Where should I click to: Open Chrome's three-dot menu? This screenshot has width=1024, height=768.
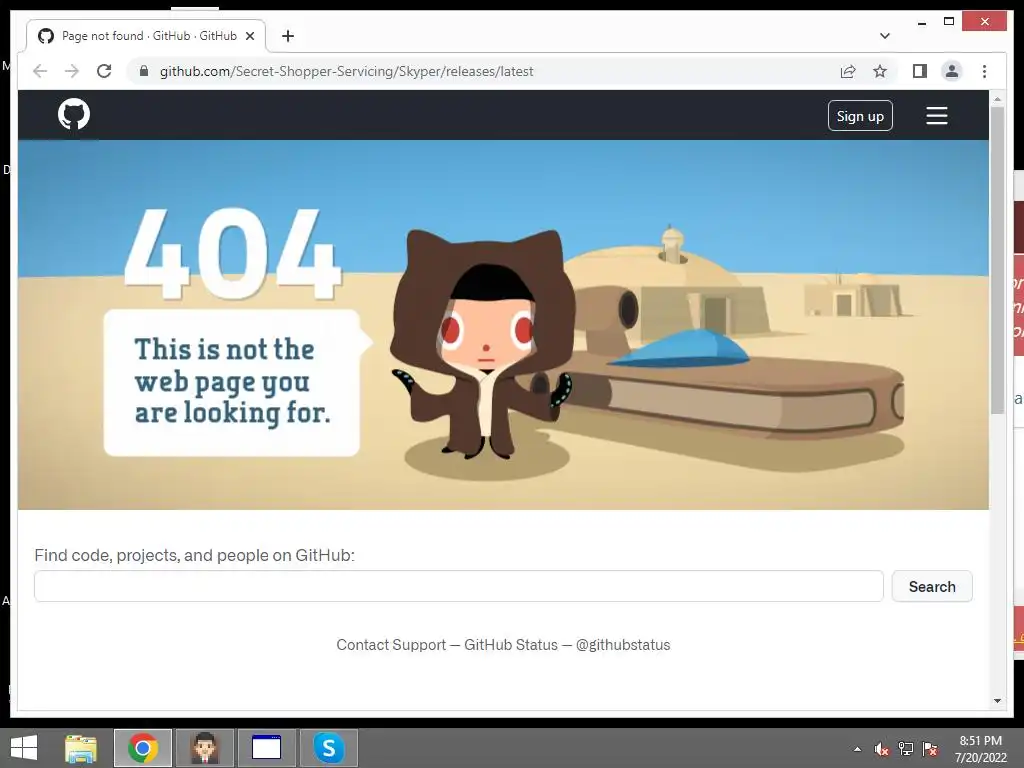984,71
